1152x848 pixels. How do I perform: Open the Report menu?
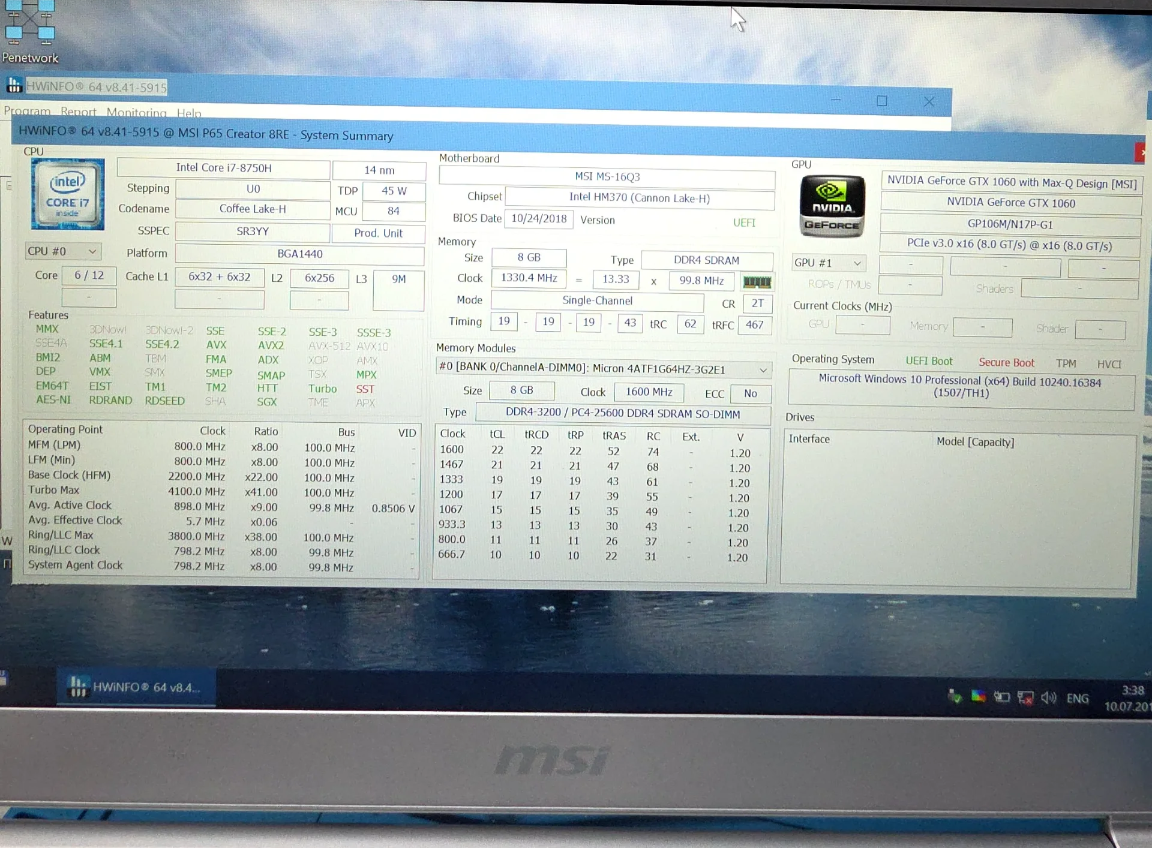coord(79,112)
